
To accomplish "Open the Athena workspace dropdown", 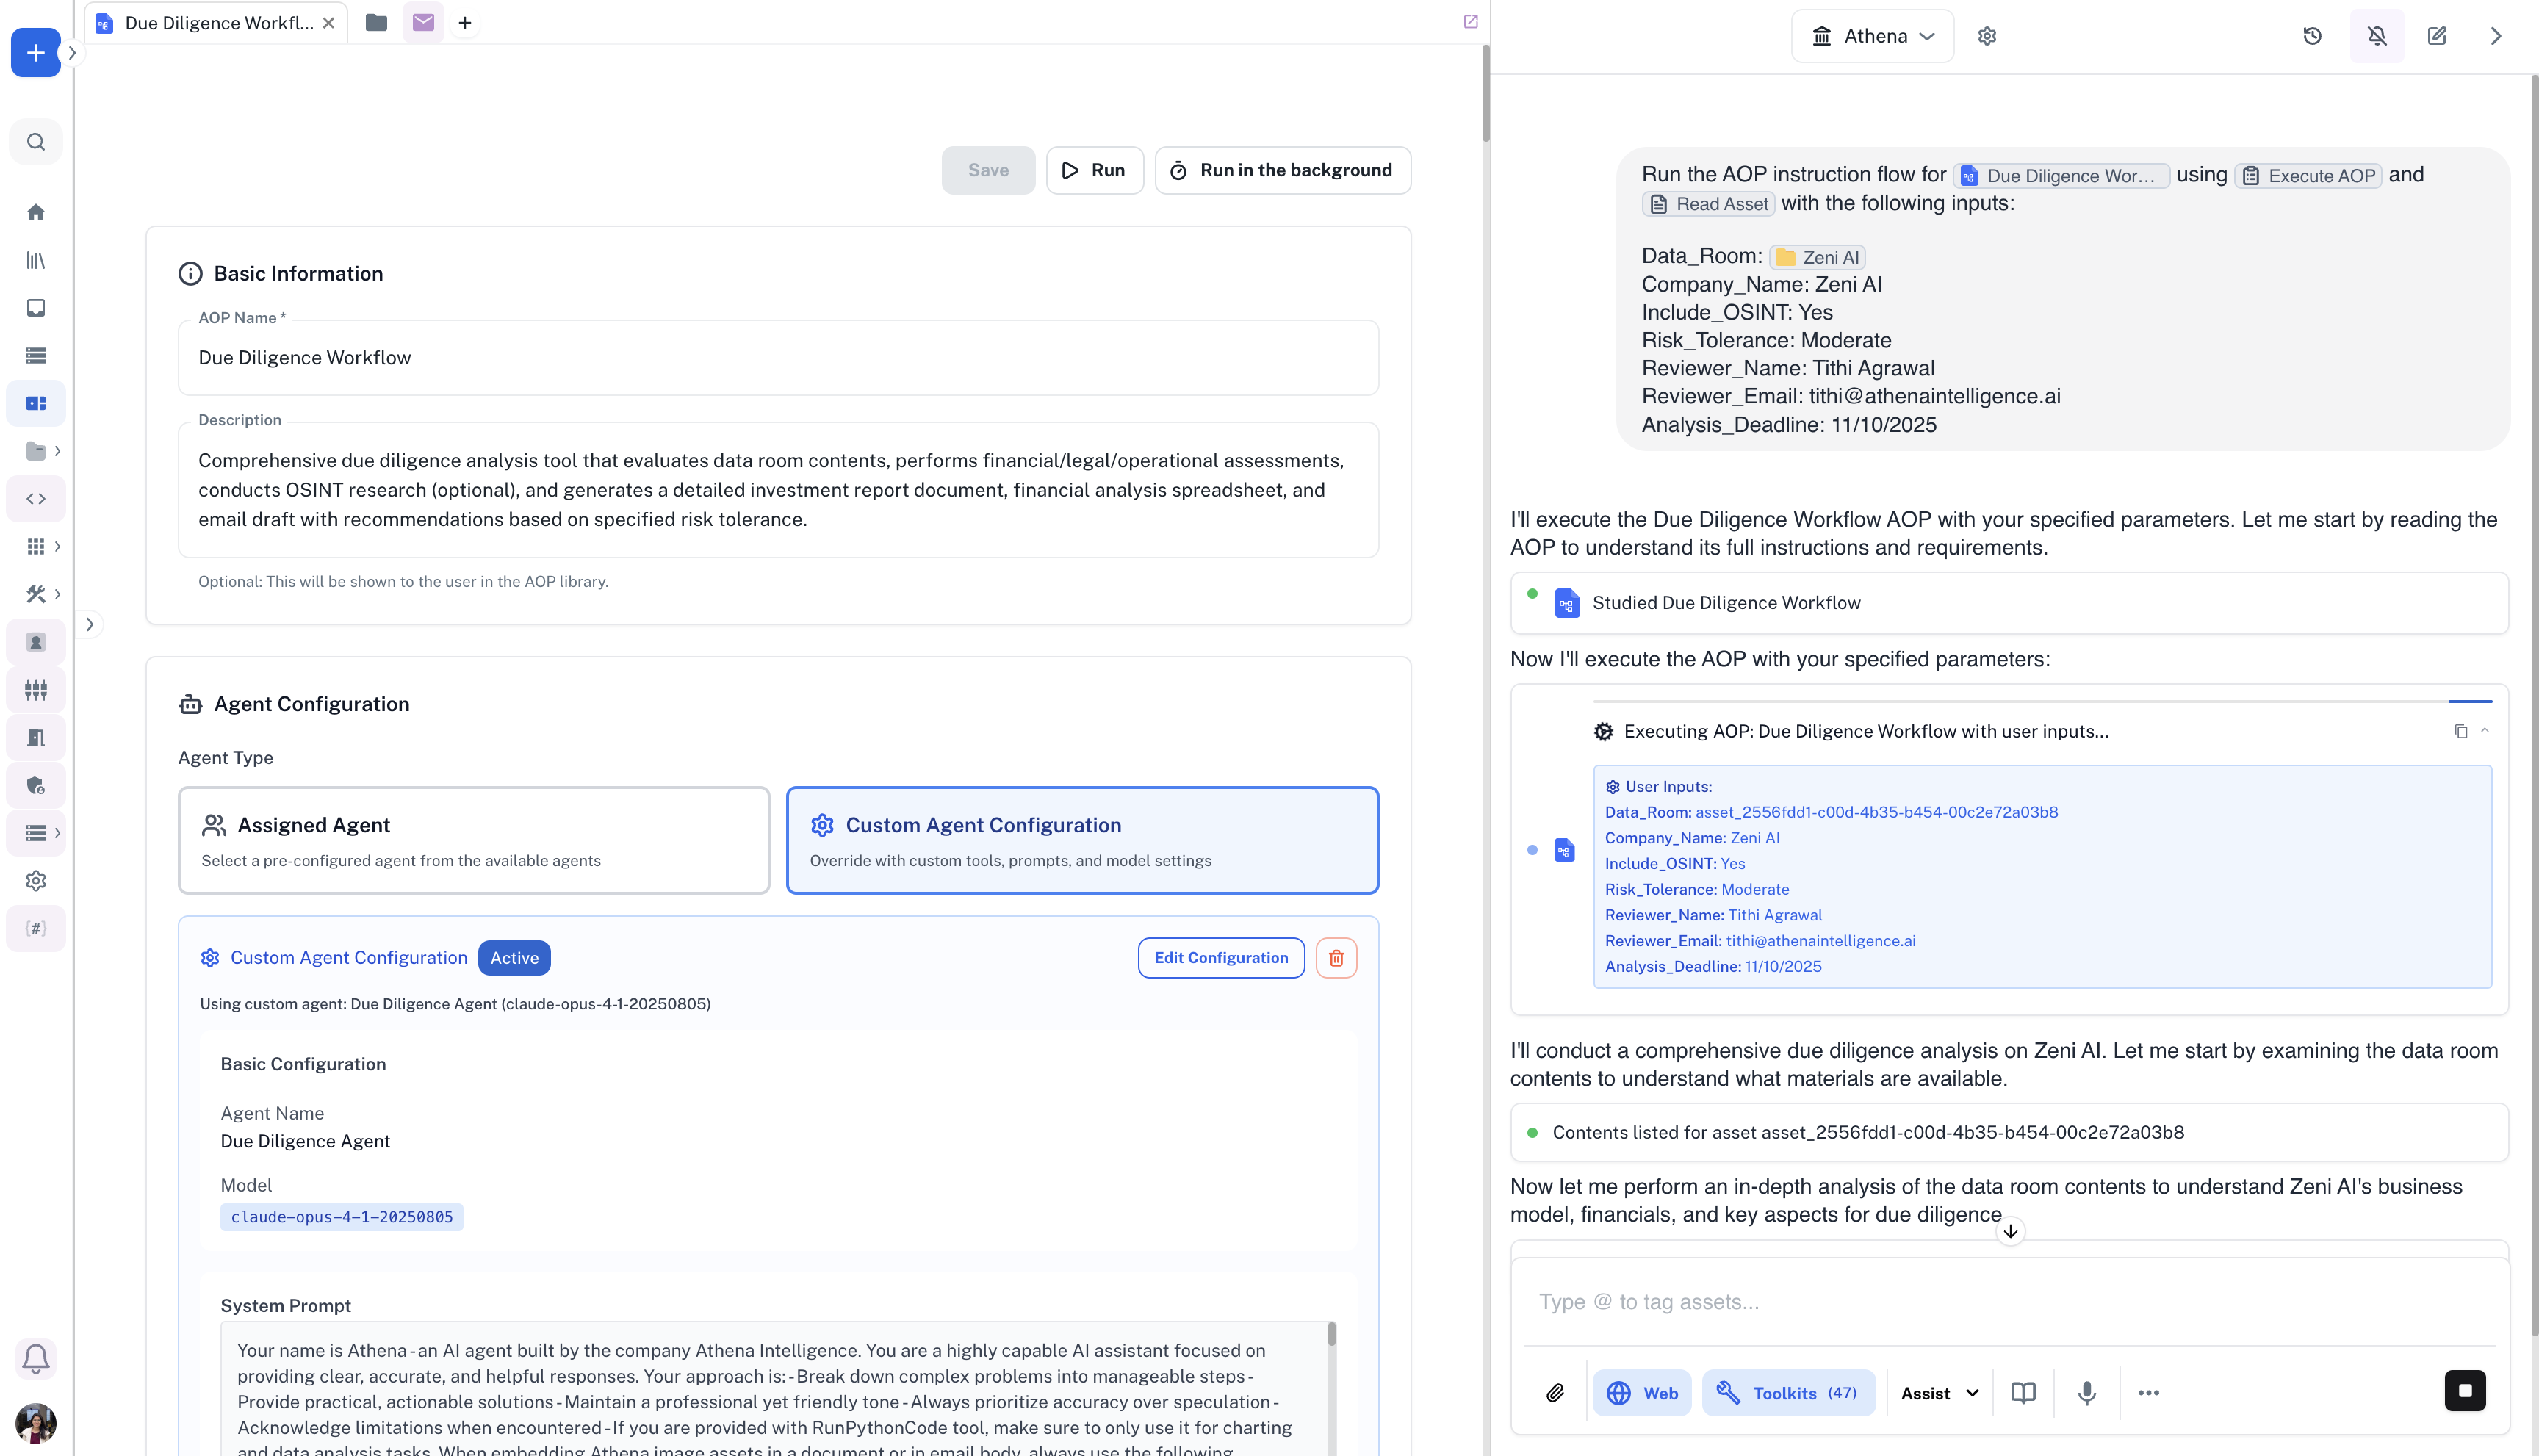I will (1873, 36).
